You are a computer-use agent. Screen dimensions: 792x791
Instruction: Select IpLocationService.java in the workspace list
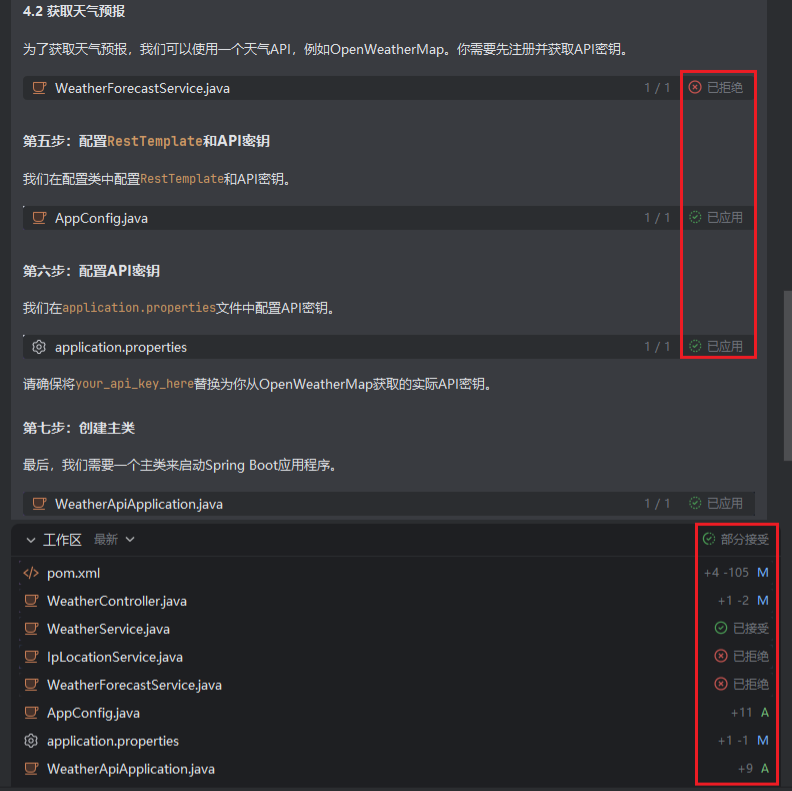pyautogui.click(x=115, y=657)
